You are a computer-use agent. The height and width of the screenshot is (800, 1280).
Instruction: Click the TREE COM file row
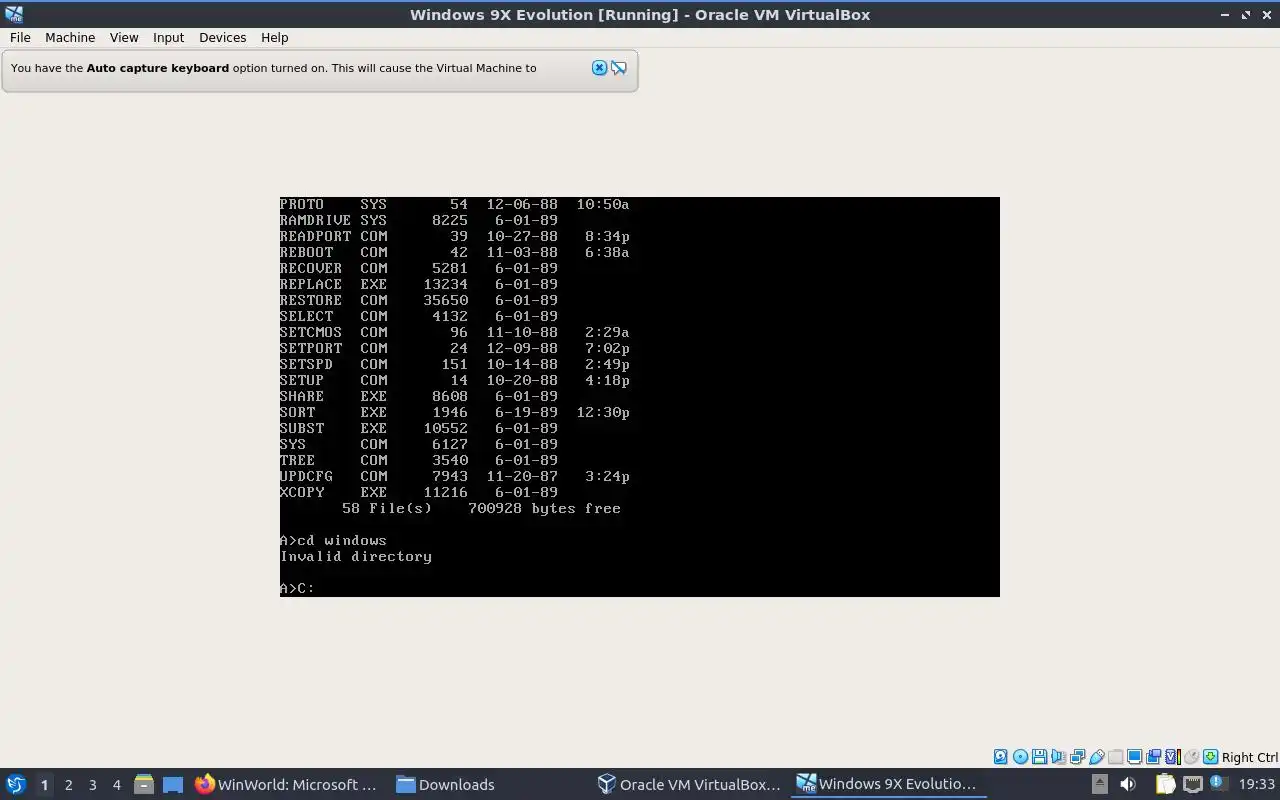coord(419,460)
